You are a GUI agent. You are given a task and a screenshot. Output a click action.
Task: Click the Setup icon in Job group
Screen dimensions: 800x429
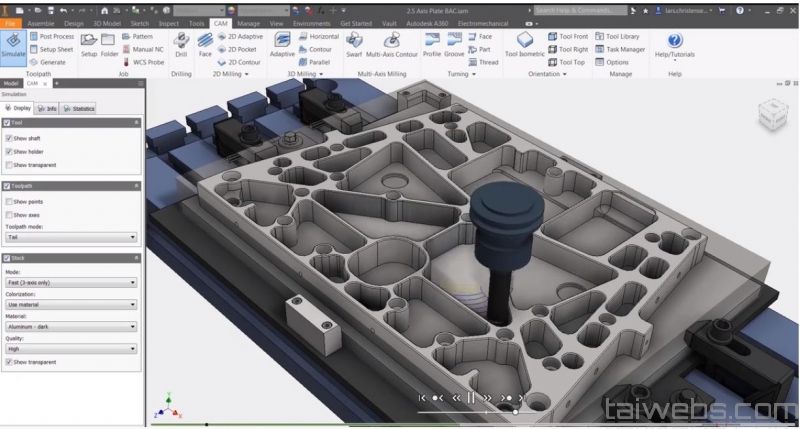tap(89, 44)
